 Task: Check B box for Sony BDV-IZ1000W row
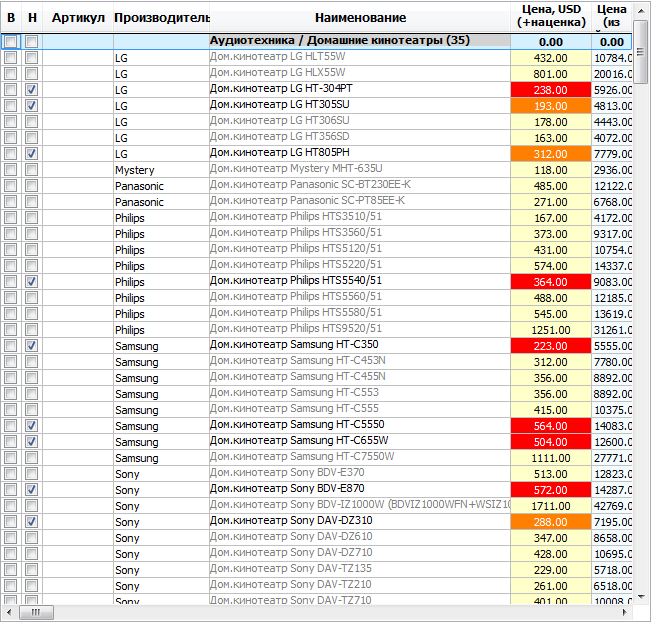[11, 506]
